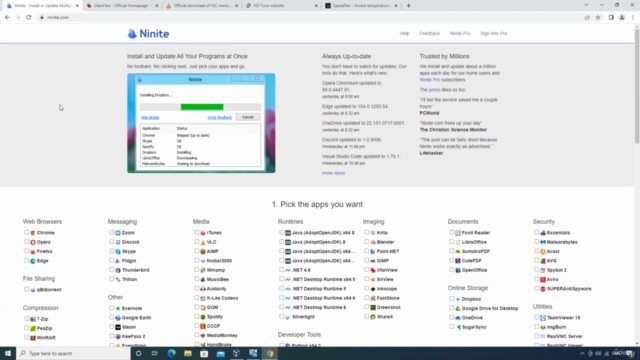Click the iTunes icon under Media
Image resolution: width=640 pixels, height=360 pixels.
click(x=203, y=233)
